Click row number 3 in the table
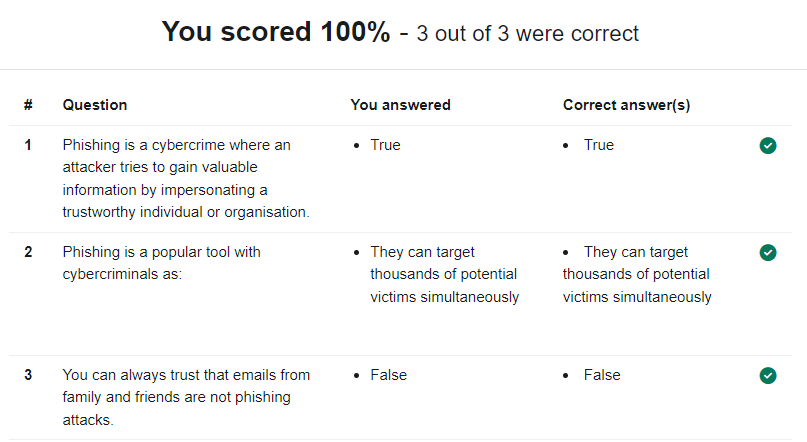Screen dimensions: 807x442 point(28,375)
